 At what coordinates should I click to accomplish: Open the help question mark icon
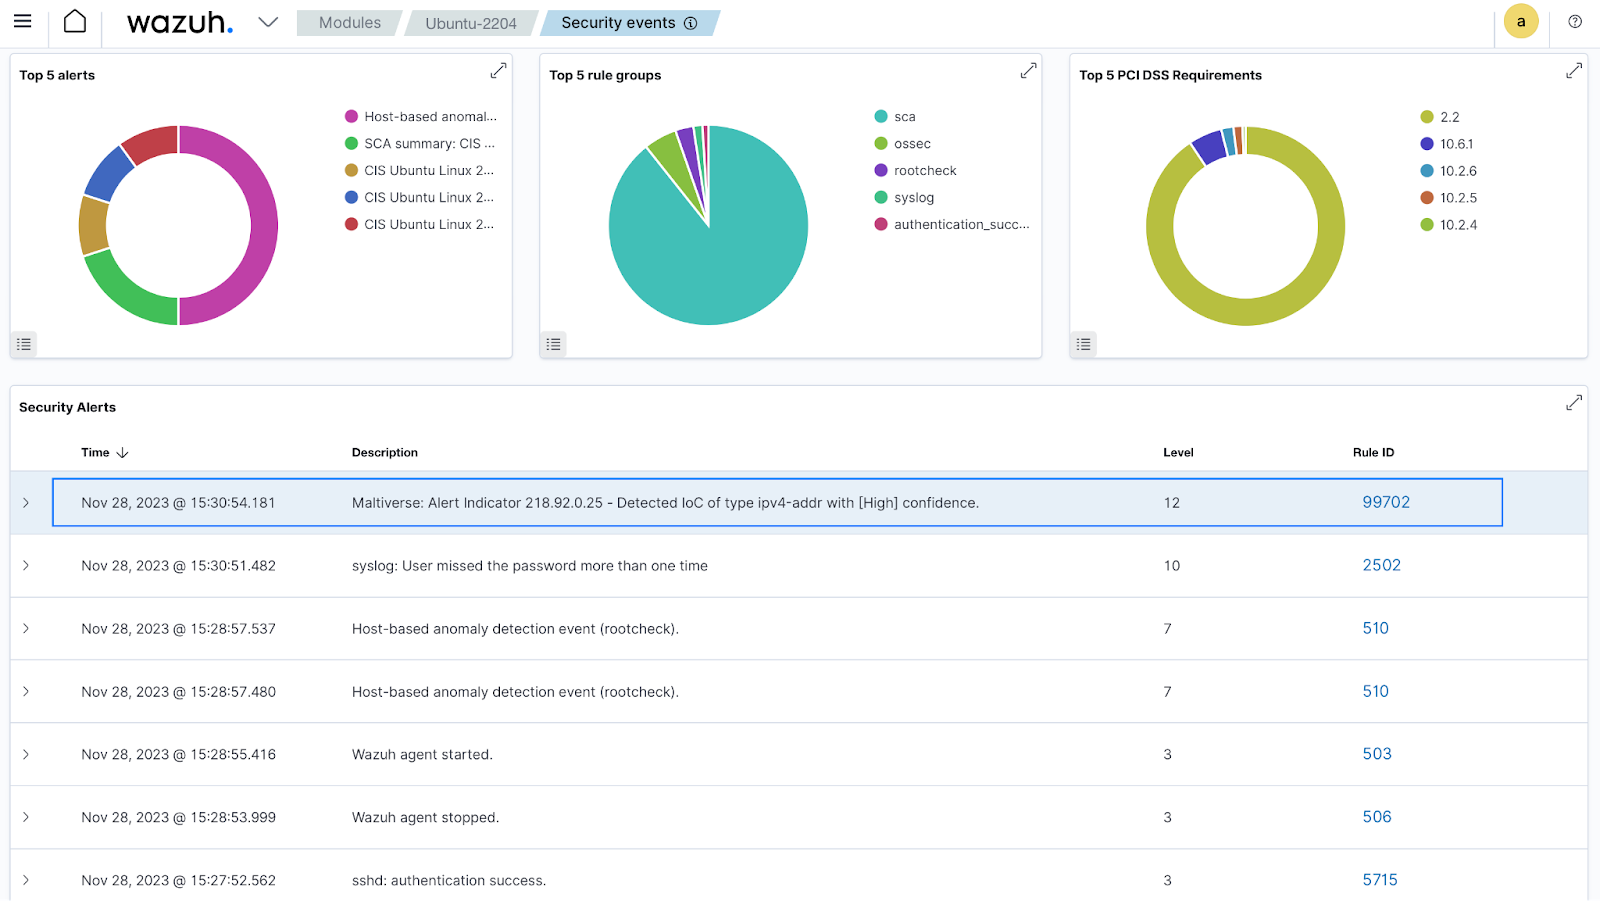tap(1575, 21)
